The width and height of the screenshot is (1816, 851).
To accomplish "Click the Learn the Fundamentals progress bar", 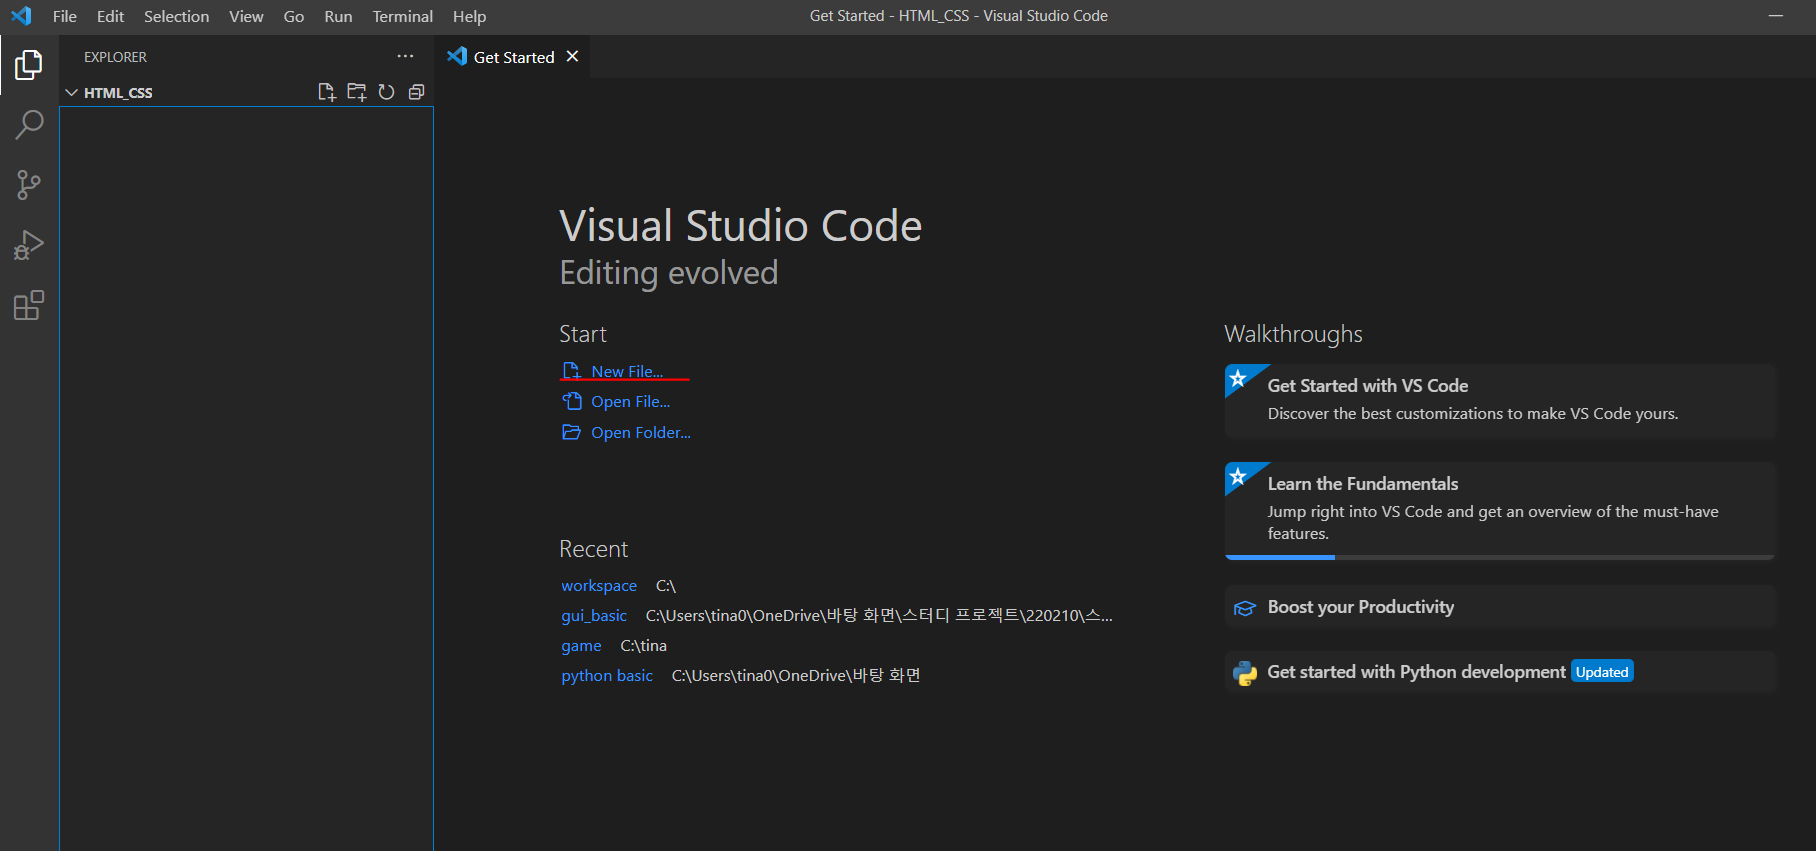I will [x=1500, y=557].
